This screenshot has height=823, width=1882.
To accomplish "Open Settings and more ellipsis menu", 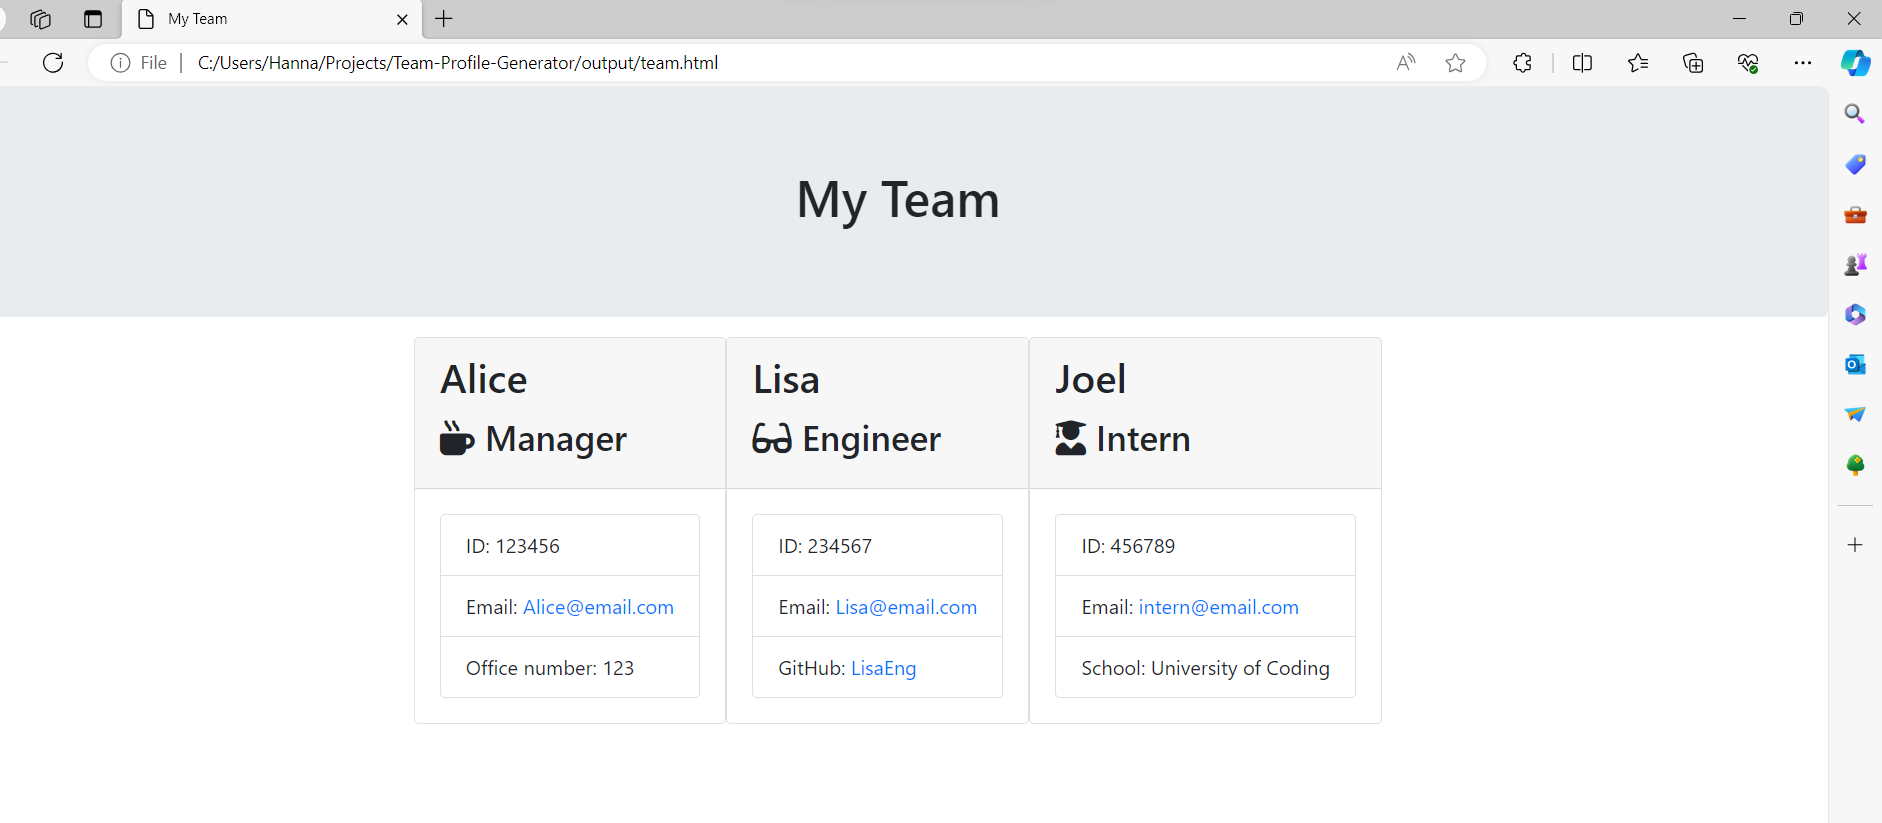I will [x=1803, y=63].
